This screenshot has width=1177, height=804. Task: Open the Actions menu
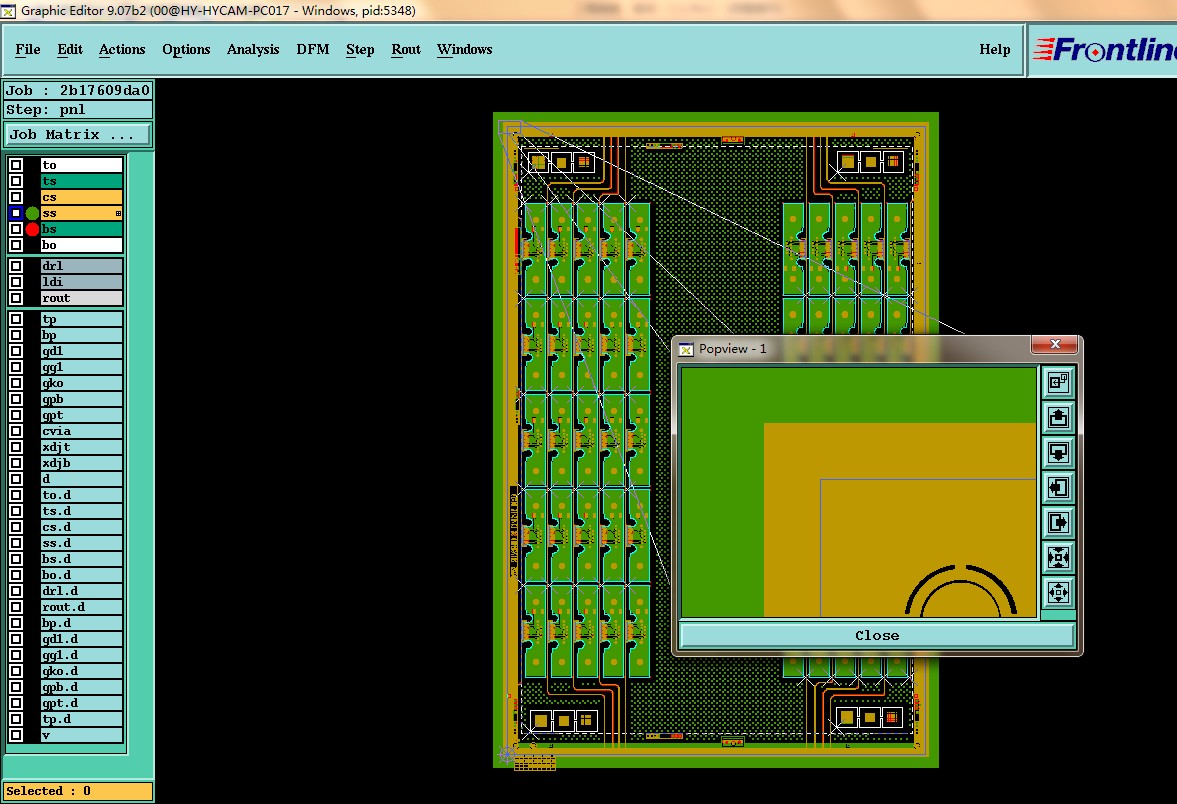122,50
